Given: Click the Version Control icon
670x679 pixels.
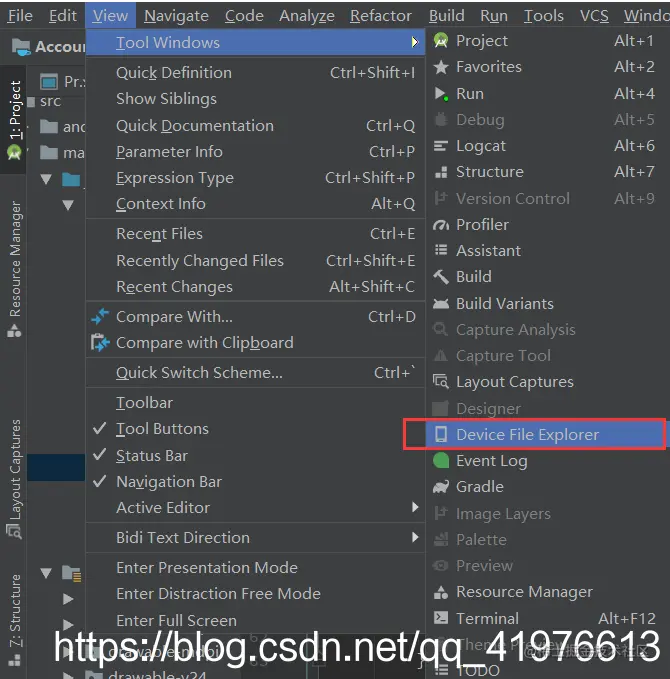Looking at the screenshot, I should [441, 198].
